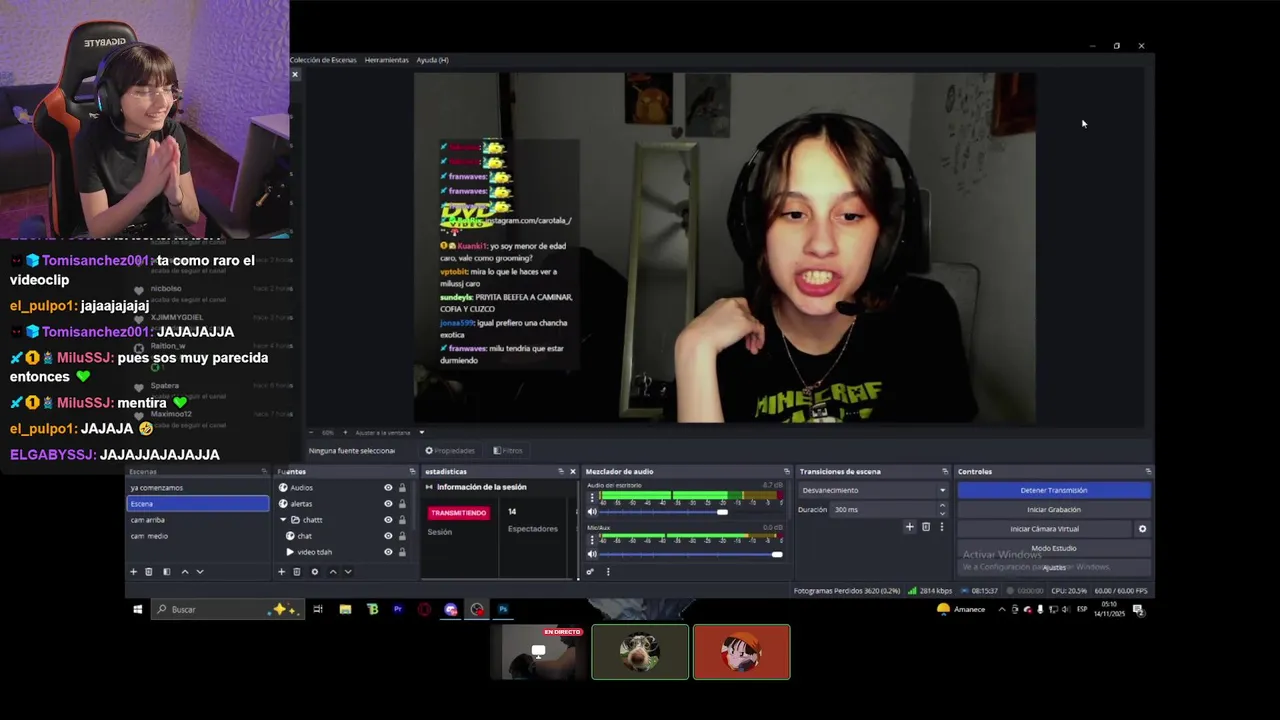Toggle visibility of alertas source
This screenshot has height=720, width=1280.
tap(388, 504)
